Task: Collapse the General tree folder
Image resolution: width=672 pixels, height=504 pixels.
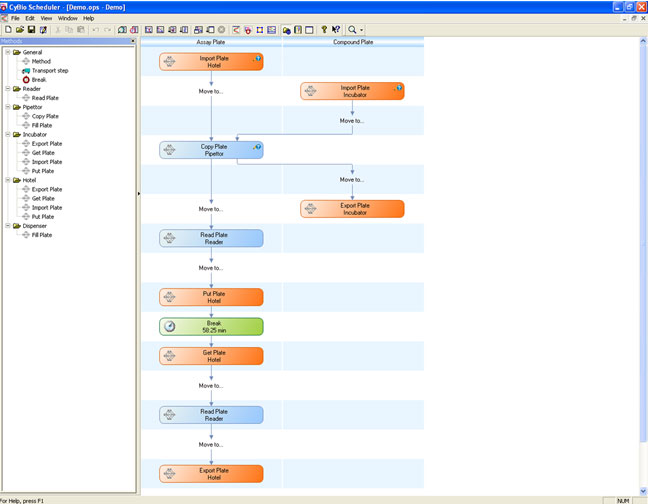Action: [8, 52]
